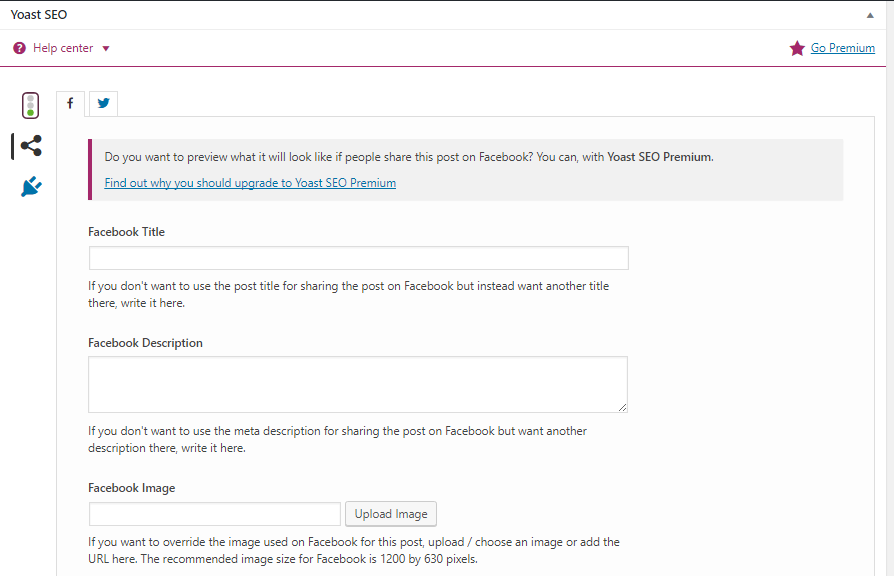The image size is (894, 576).
Task: Switch to the Facebook tab
Action: 70,103
